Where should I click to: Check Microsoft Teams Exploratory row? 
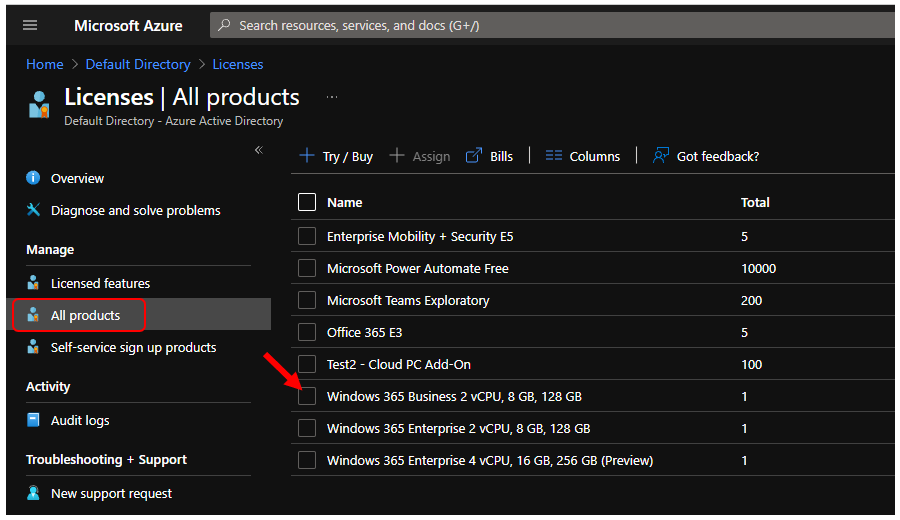click(307, 300)
